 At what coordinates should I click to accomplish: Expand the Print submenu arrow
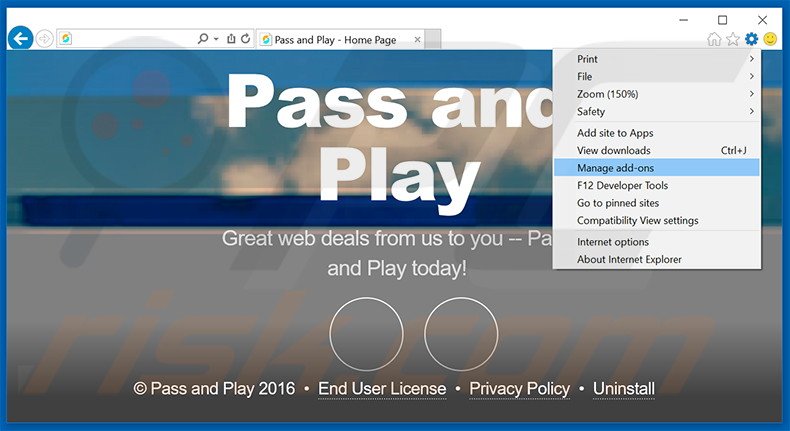click(x=752, y=59)
